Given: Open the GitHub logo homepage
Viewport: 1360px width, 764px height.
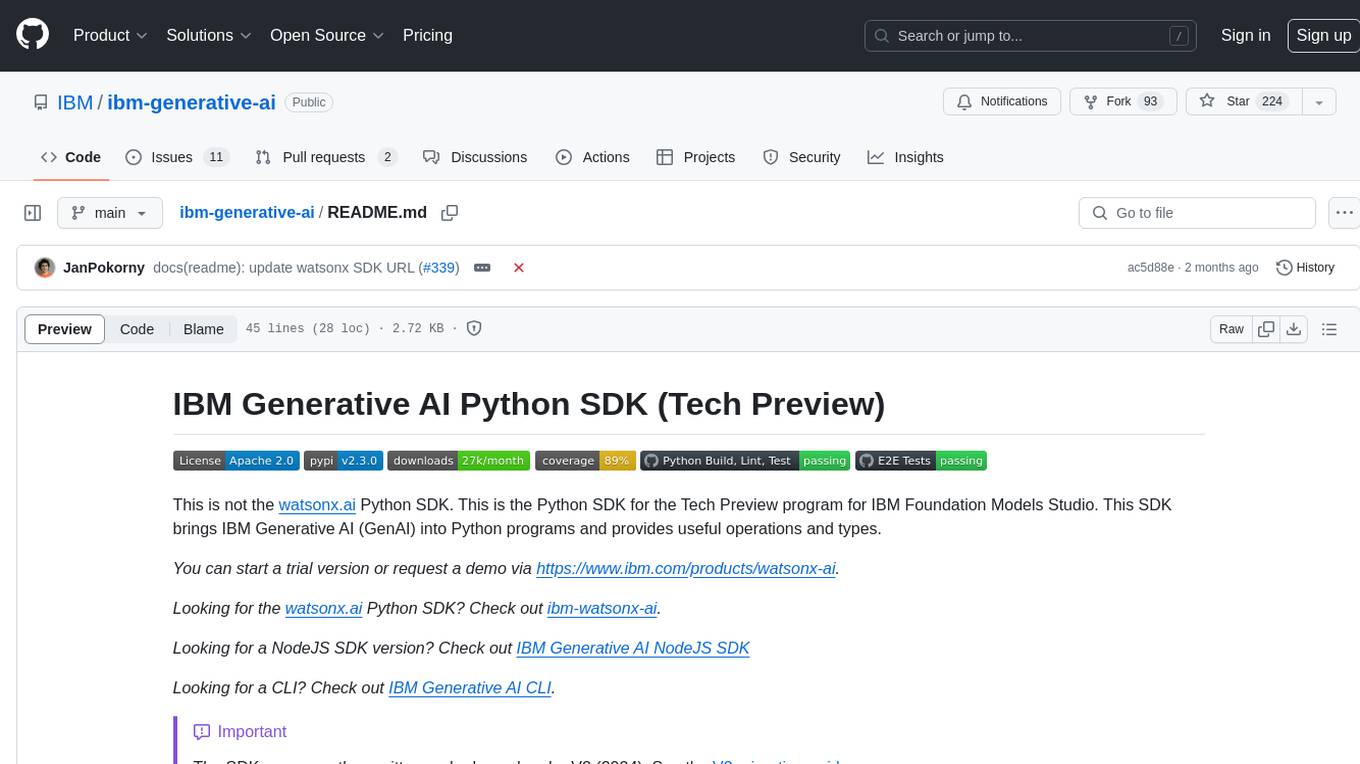Looking at the screenshot, I should coord(32,35).
